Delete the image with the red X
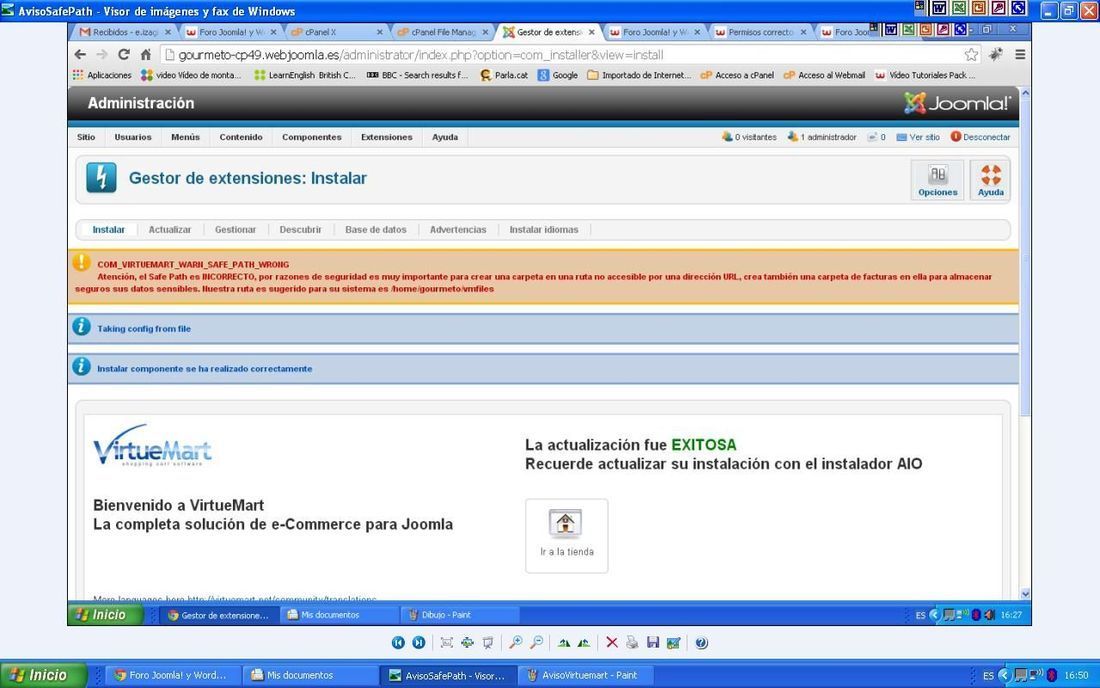Viewport: 1100px width, 688px height. (x=612, y=642)
